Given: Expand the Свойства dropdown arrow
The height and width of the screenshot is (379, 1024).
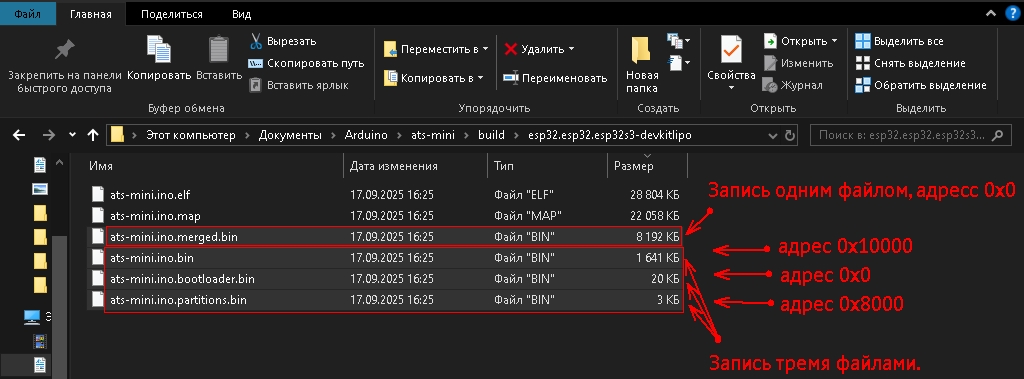Looking at the screenshot, I should pos(731,88).
